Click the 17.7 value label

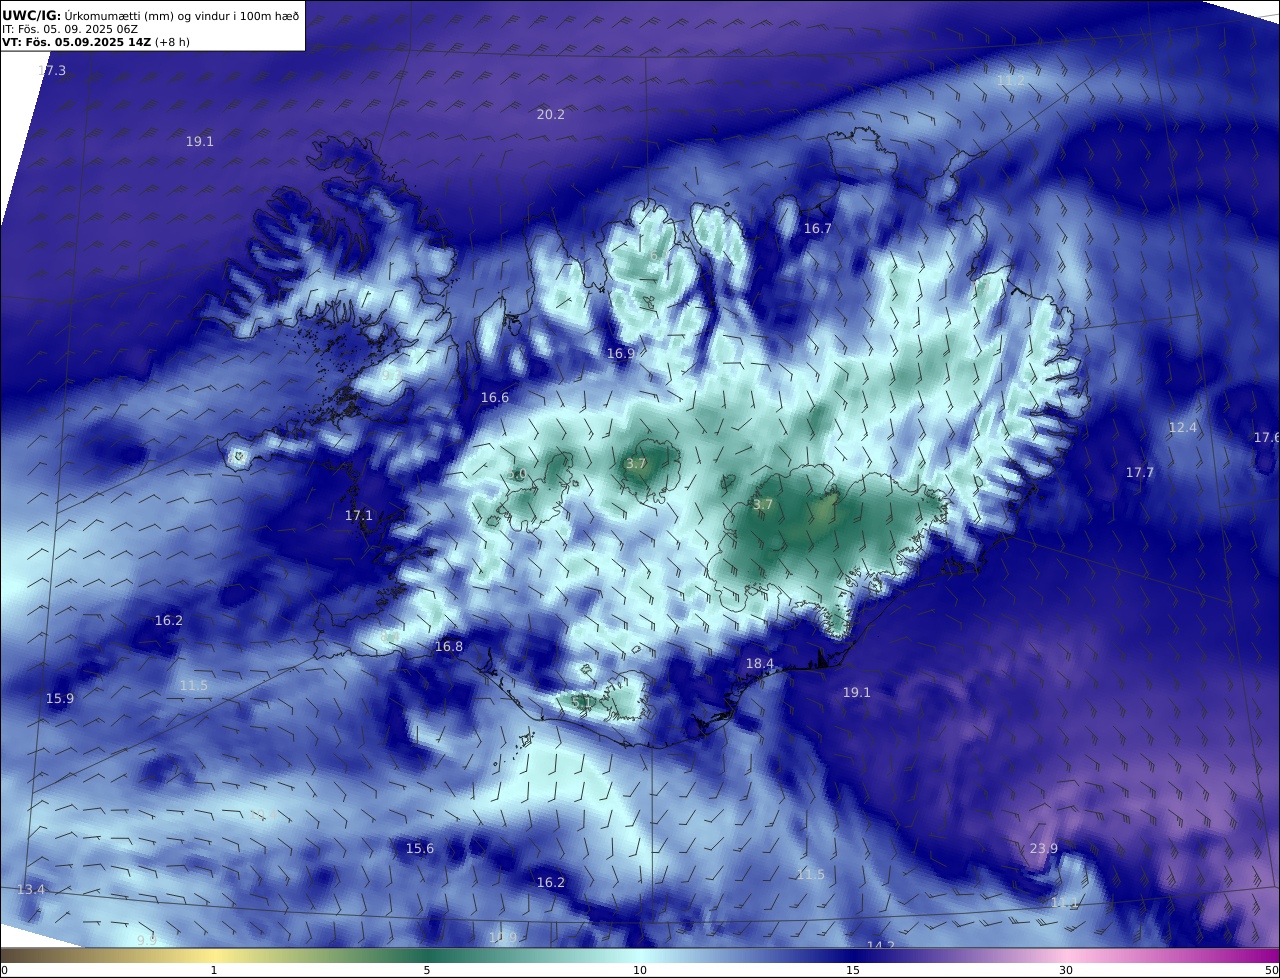1140,473
